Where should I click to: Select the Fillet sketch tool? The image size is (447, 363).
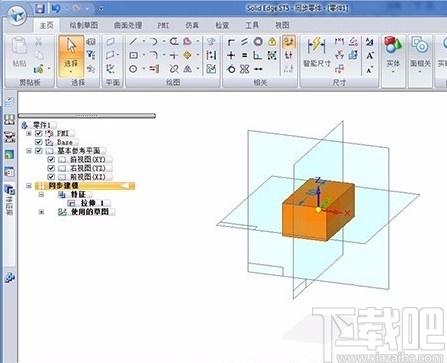click(x=154, y=55)
